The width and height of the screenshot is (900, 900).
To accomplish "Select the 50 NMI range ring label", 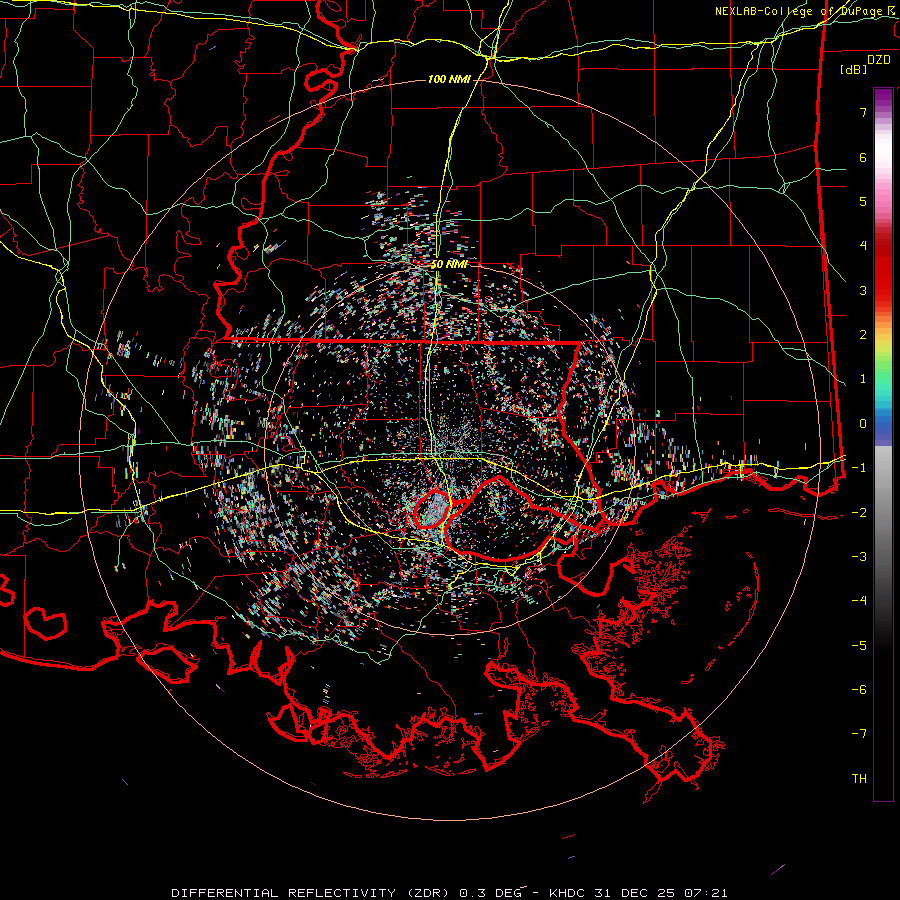I will coord(449,264).
